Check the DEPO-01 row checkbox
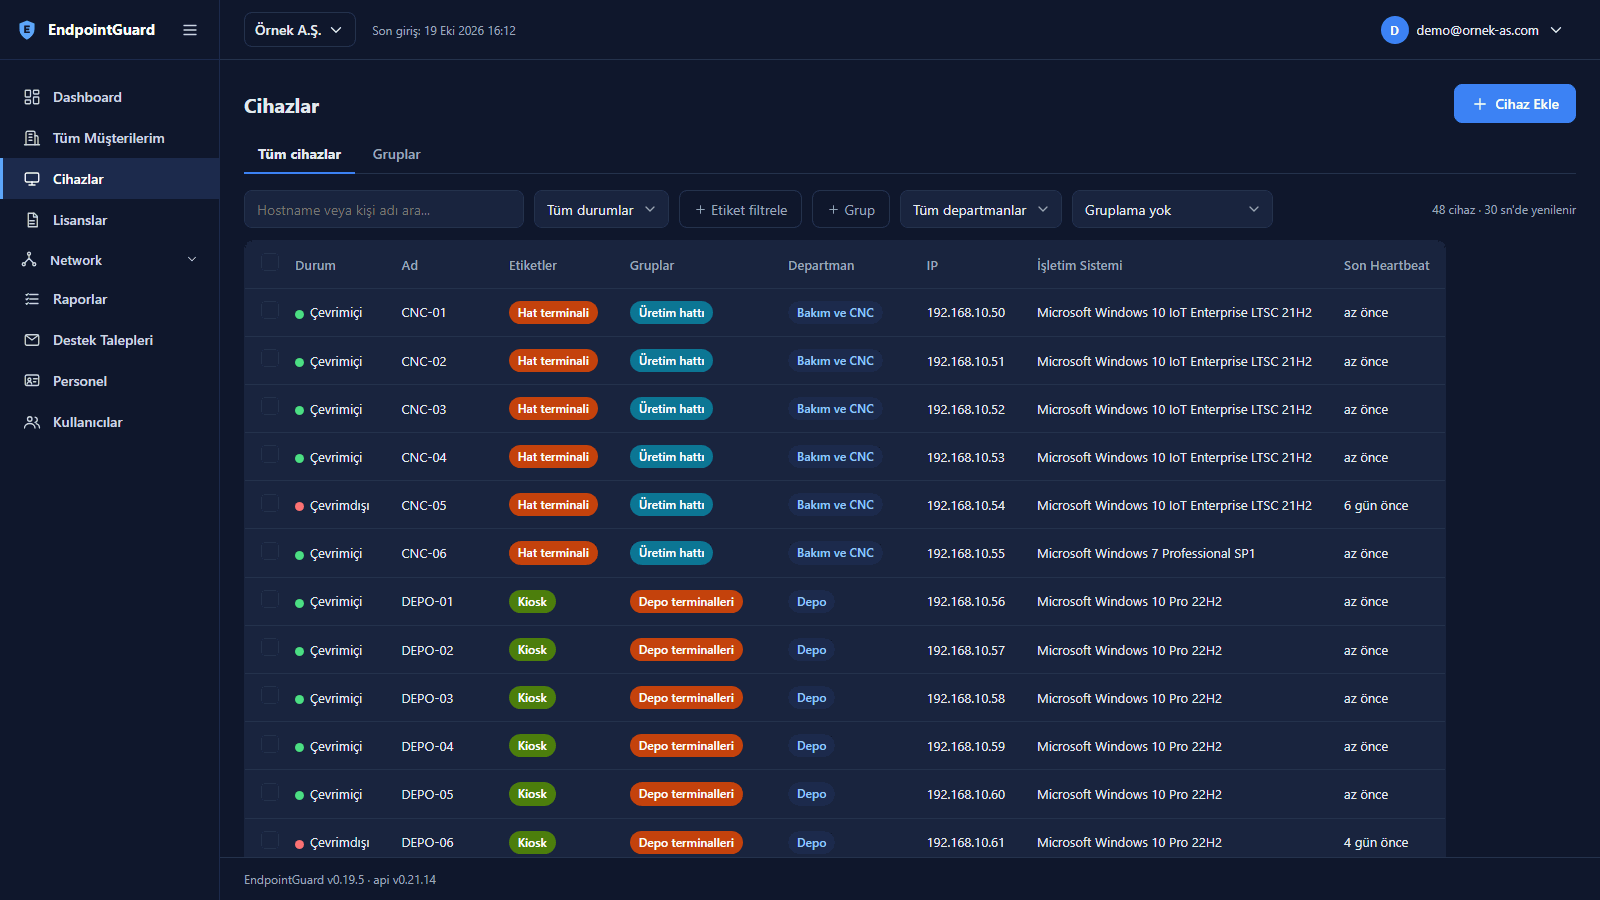This screenshot has height=900, width=1600. pyautogui.click(x=270, y=599)
